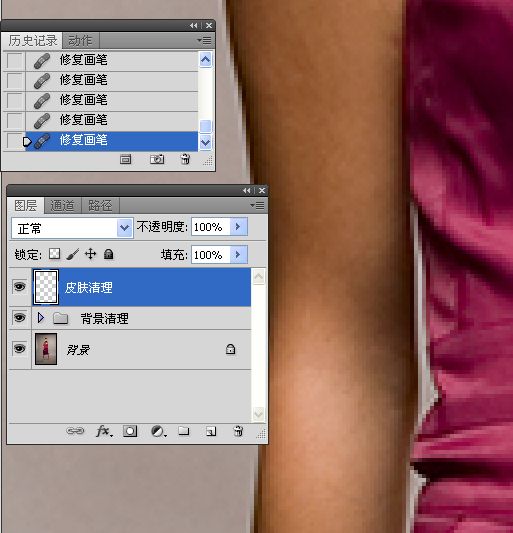The height and width of the screenshot is (533, 513).
Task: Add layer mask icon
Action: click(130, 431)
